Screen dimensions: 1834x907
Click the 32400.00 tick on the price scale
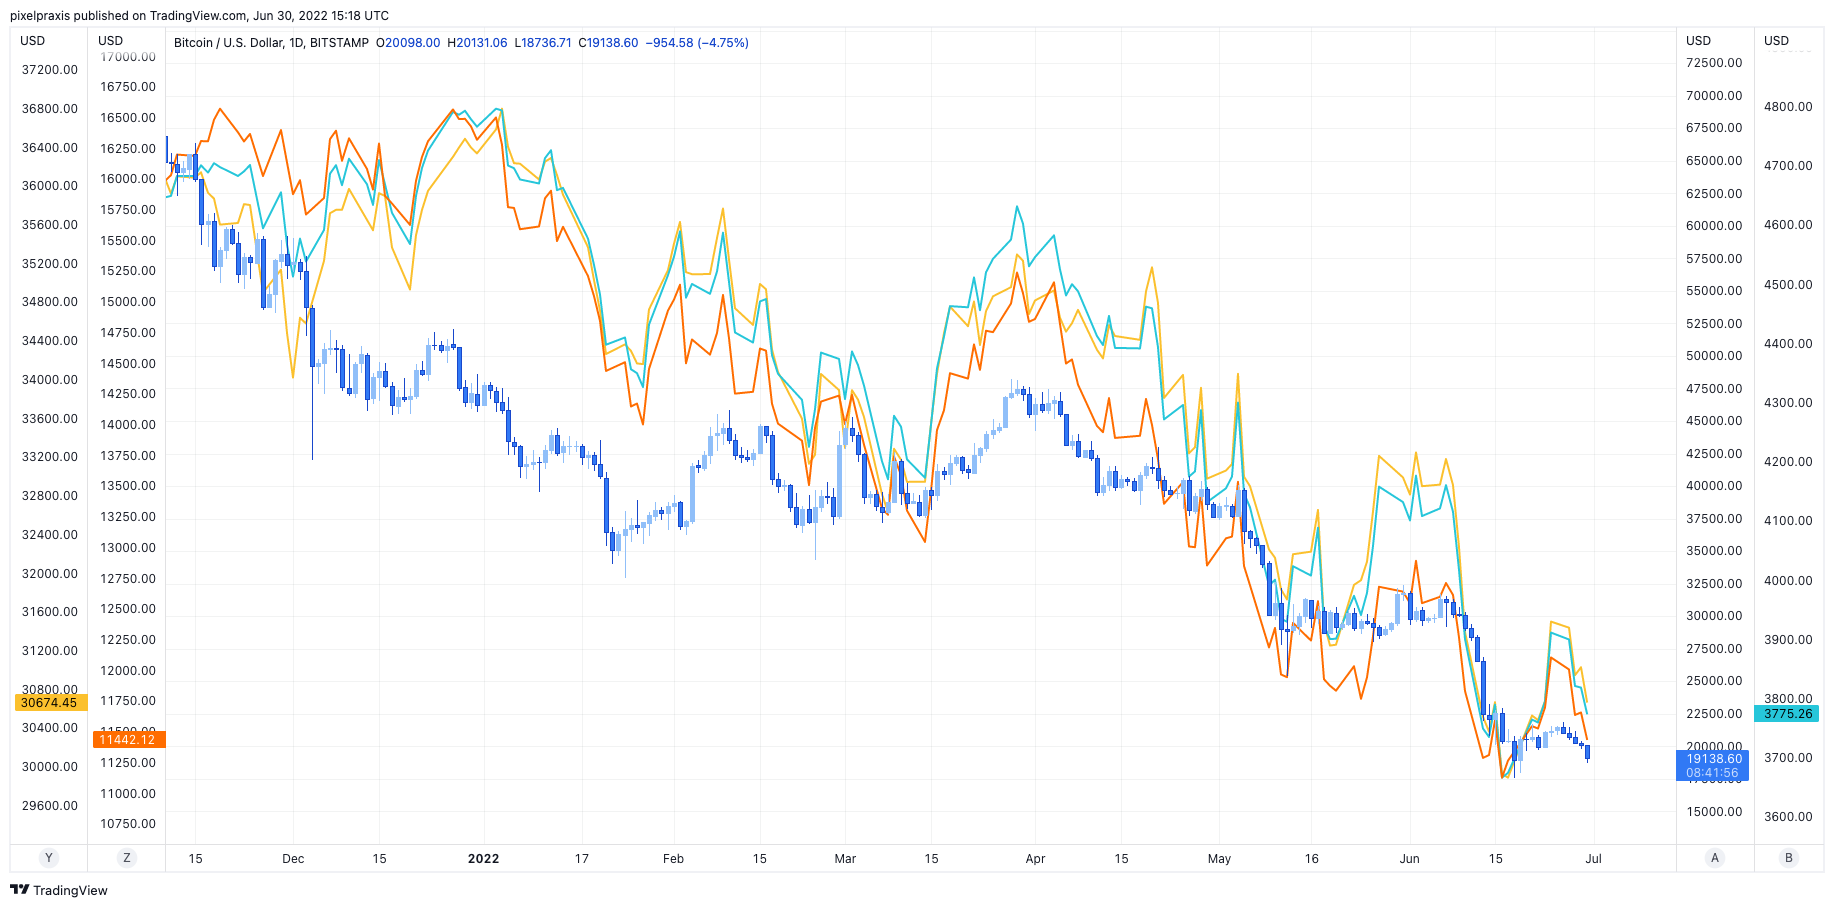point(50,535)
